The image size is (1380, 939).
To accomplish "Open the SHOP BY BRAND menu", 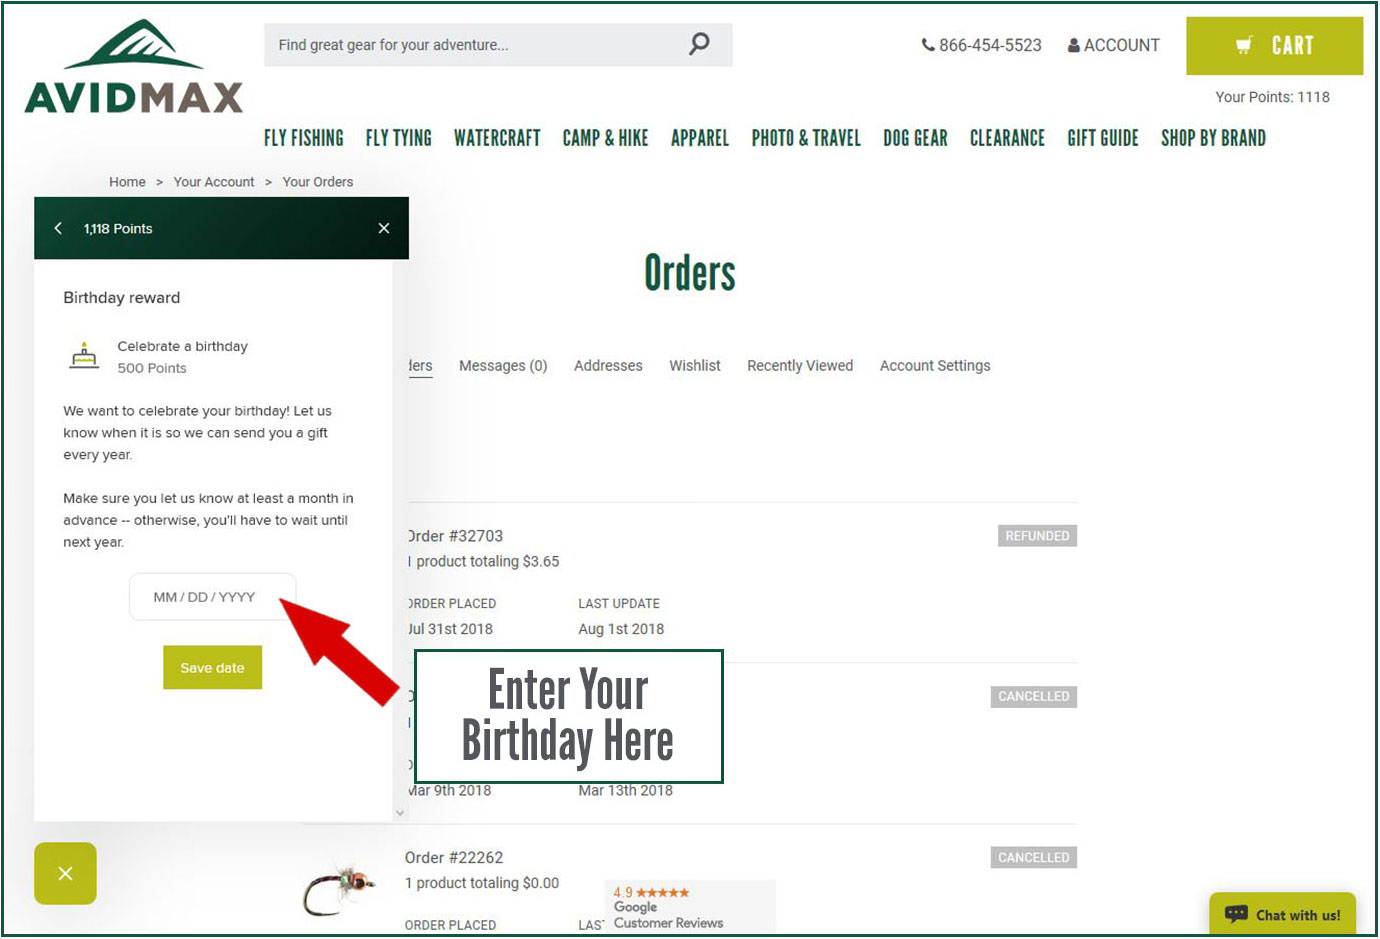I will click(x=1213, y=138).
